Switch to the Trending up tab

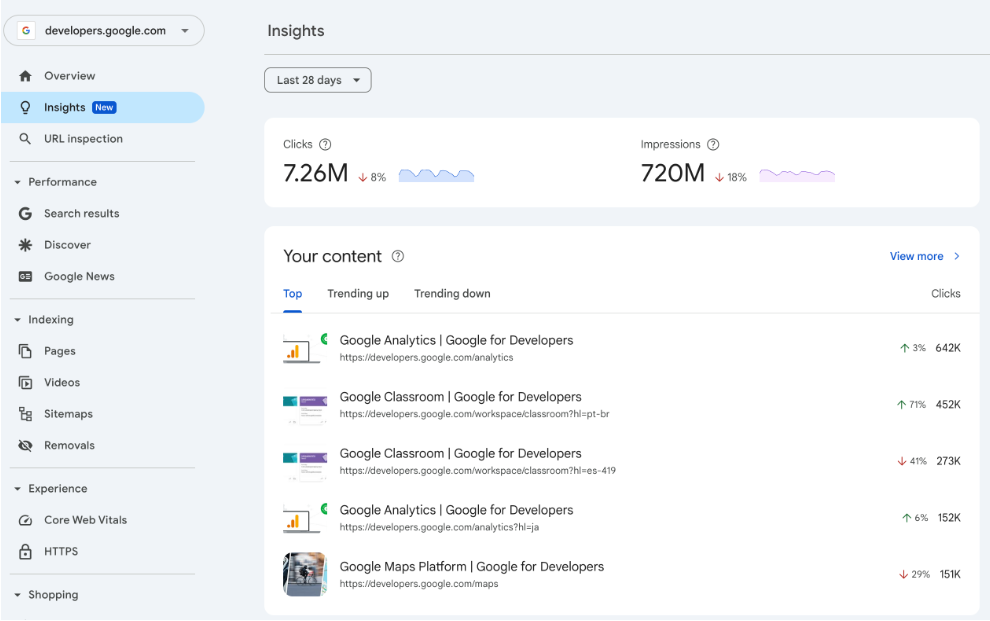tap(358, 294)
